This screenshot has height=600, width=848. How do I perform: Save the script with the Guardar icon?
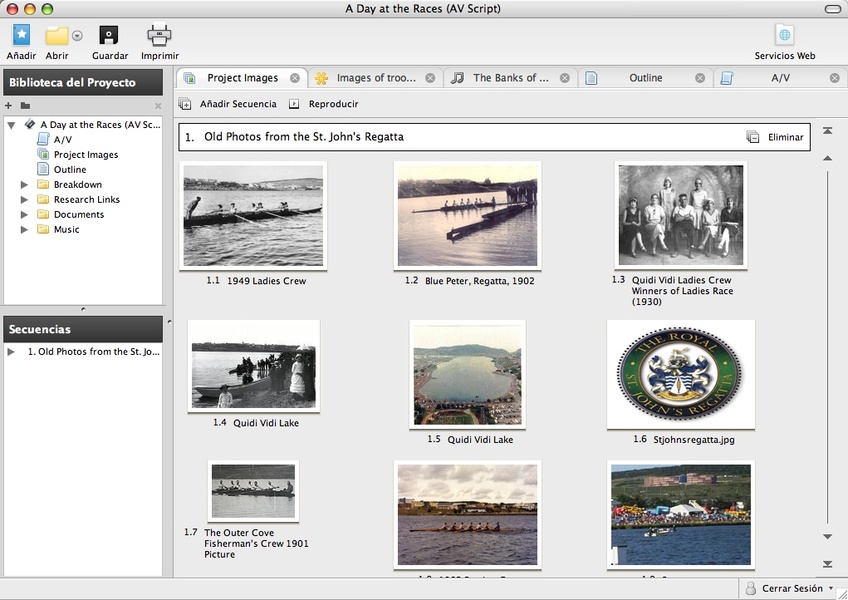coord(109,35)
